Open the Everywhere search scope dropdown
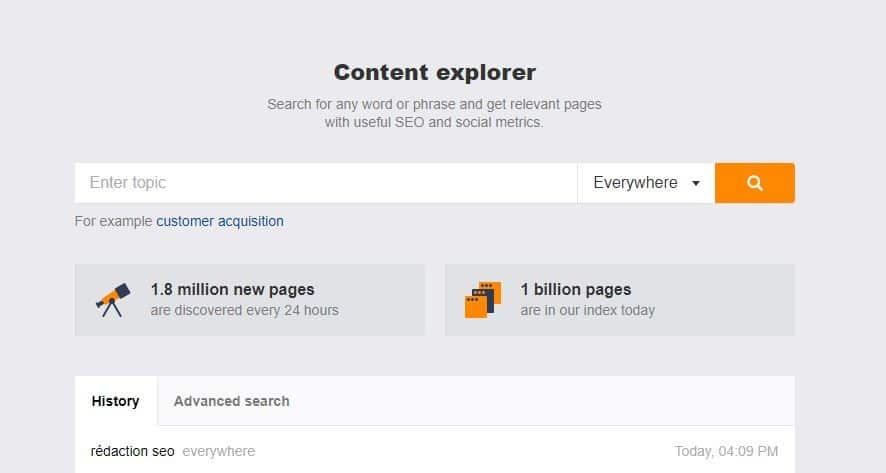The width and height of the screenshot is (886, 473). [x=646, y=183]
